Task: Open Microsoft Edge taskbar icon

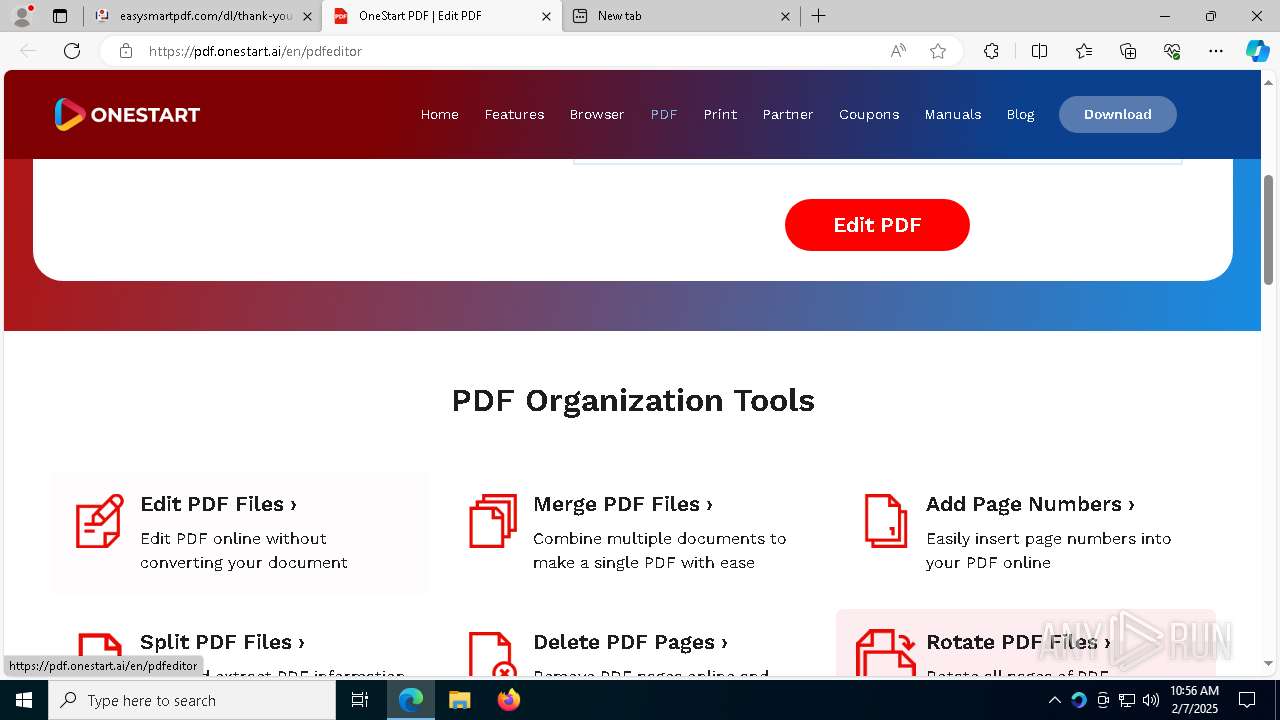Action: pos(411,700)
